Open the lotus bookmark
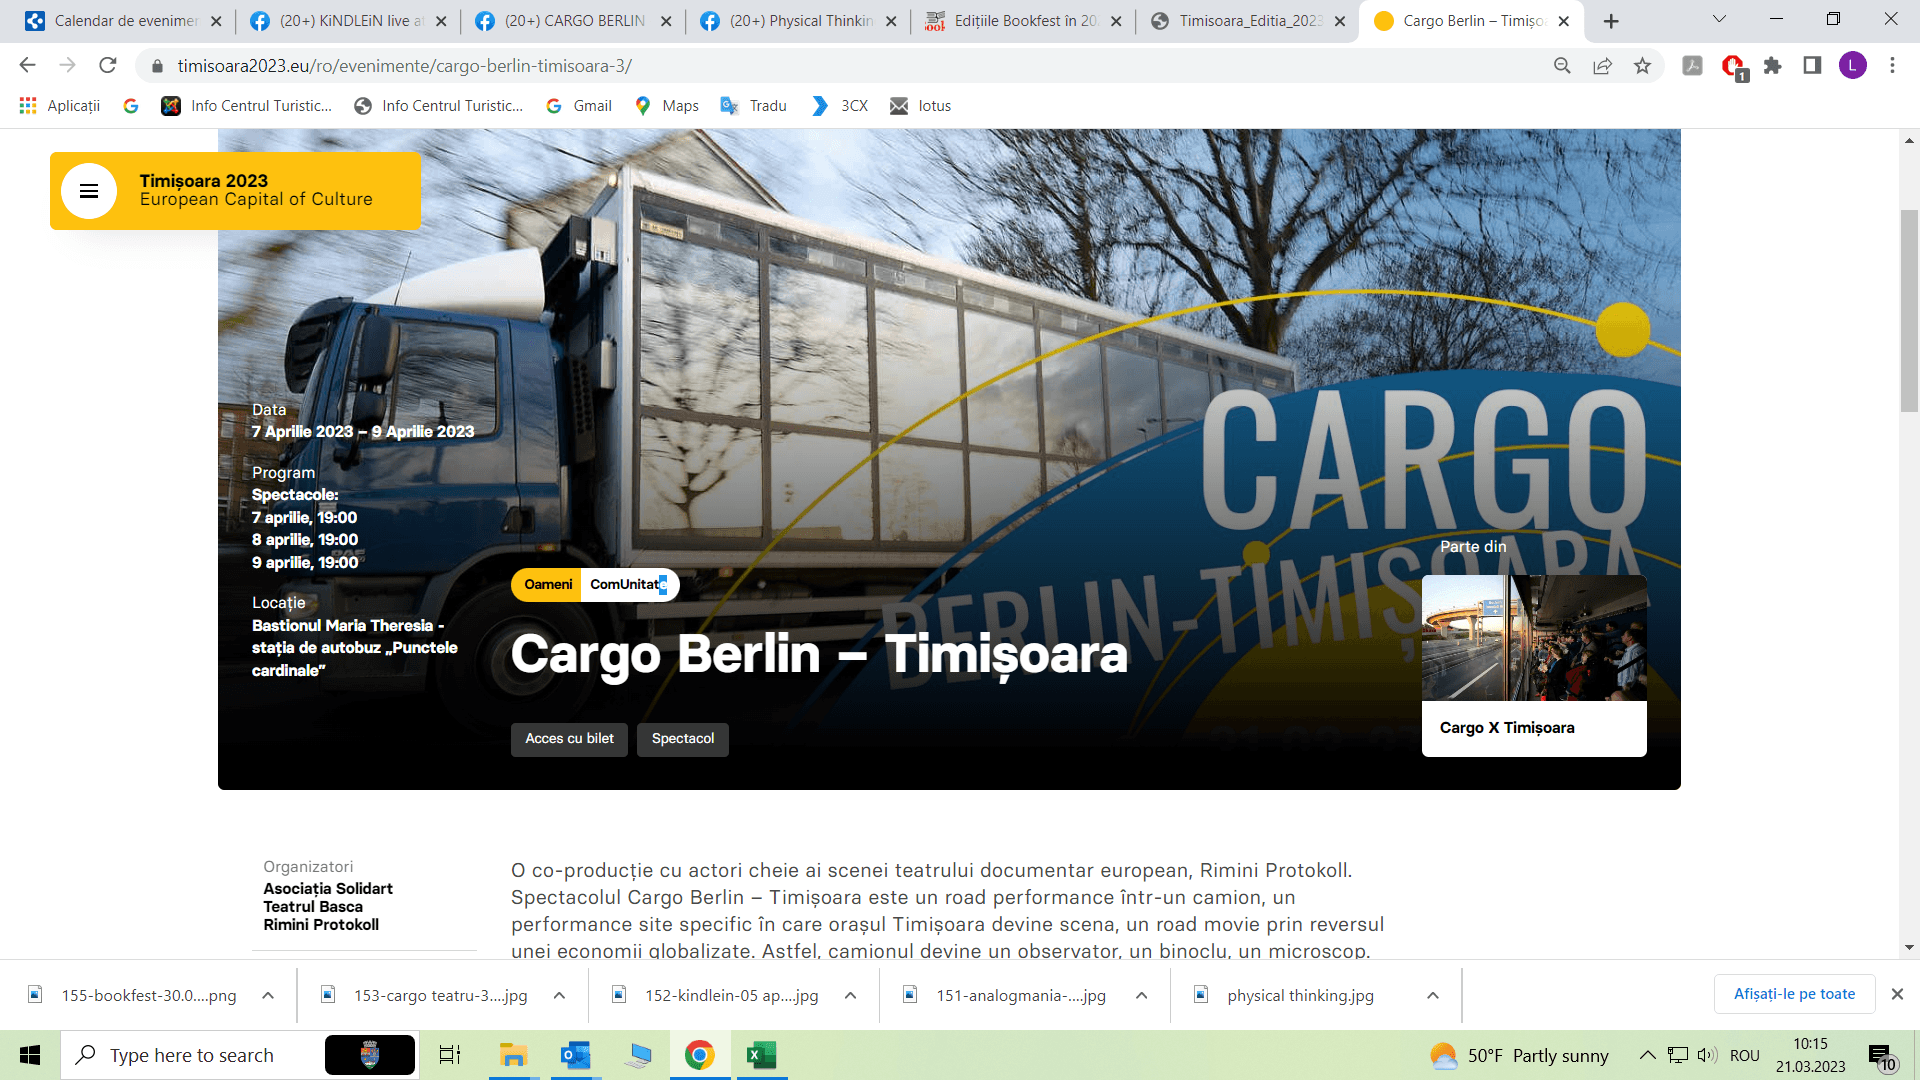 click(921, 106)
